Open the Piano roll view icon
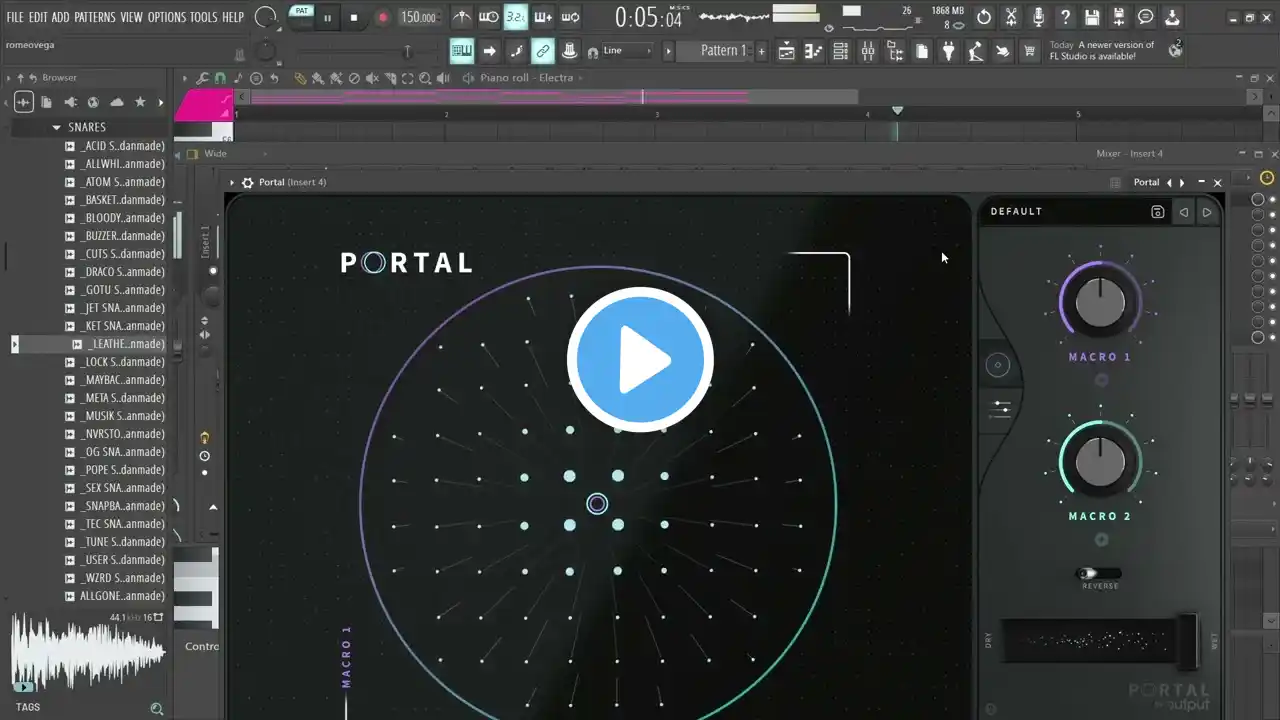The image size is (1280, 720). coord(813,51)
